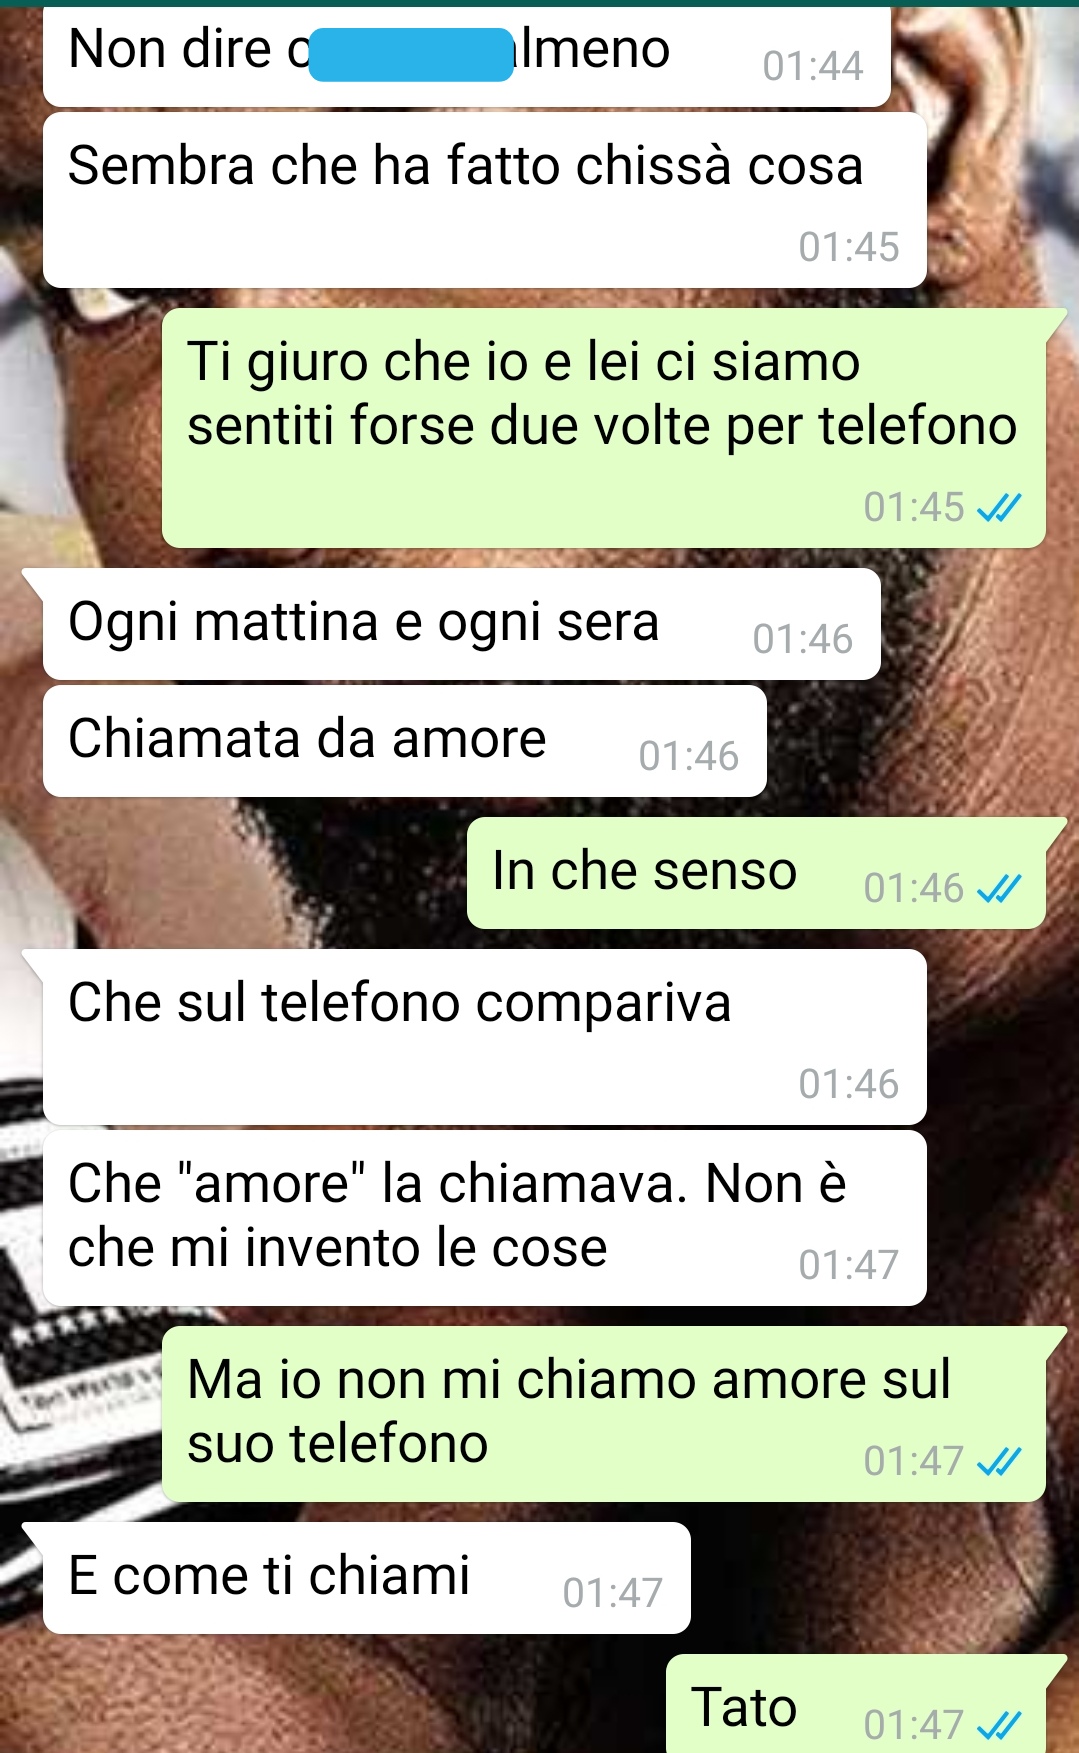Select the 'E come ti chiami' message
The height and width of the screenshot is (1753, 1079).
[367, 1578]
